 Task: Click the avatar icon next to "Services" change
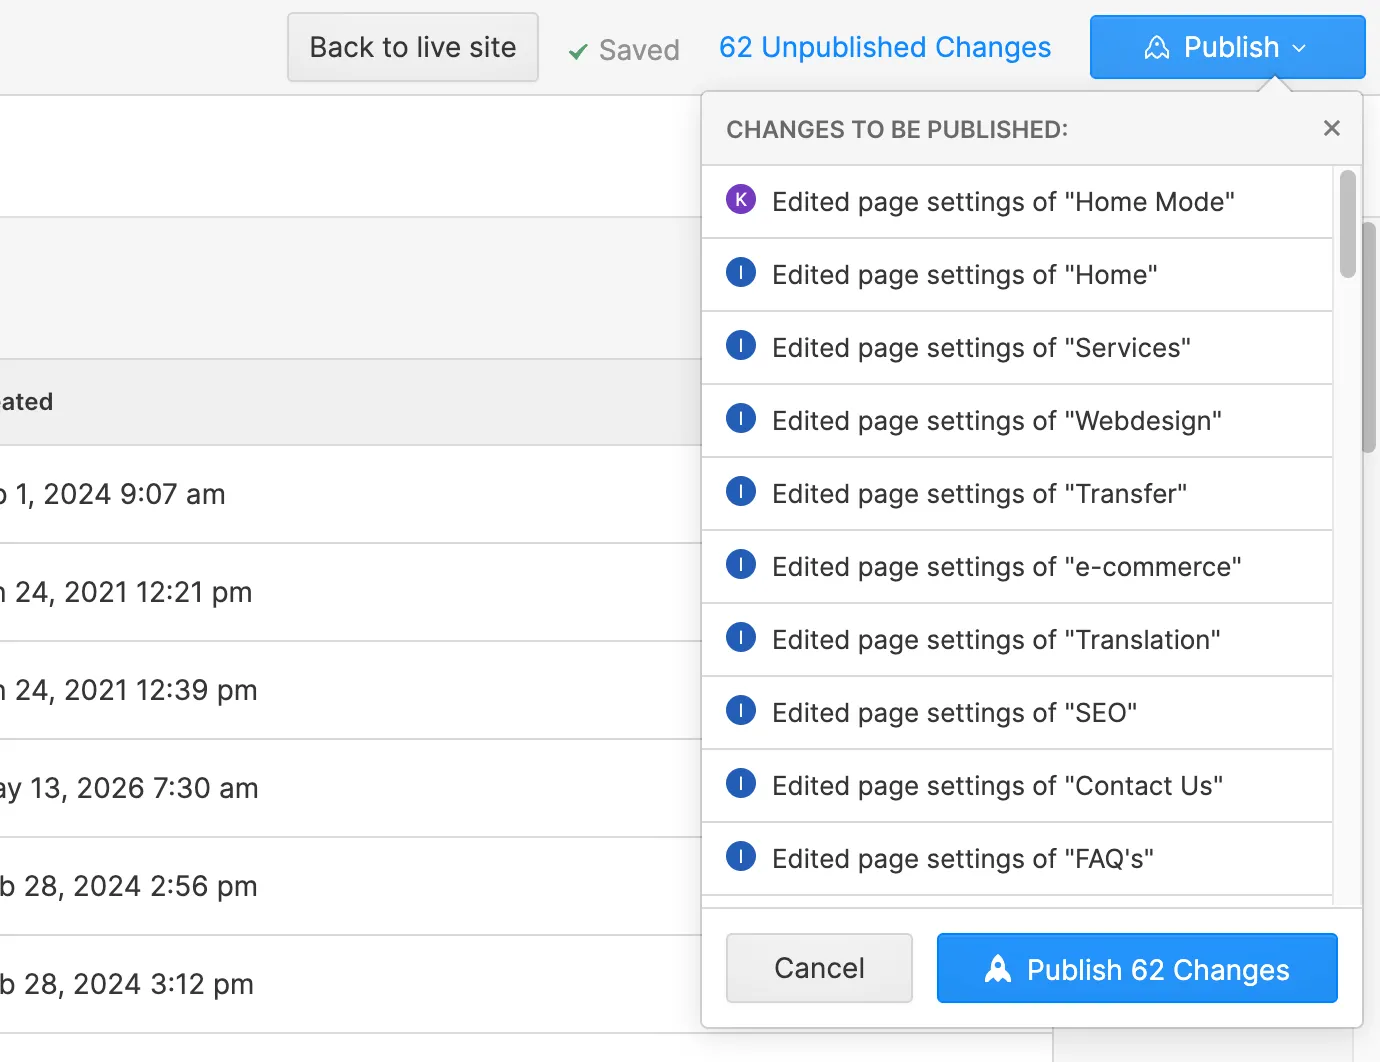pyautogui.click(x=741, y=345)
